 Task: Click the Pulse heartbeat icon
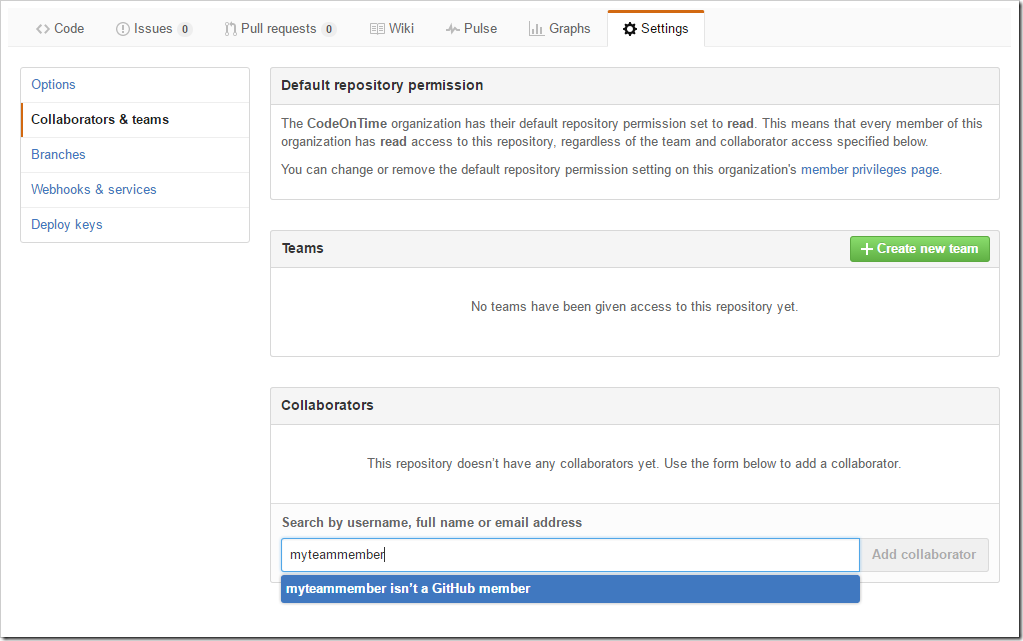453,29
